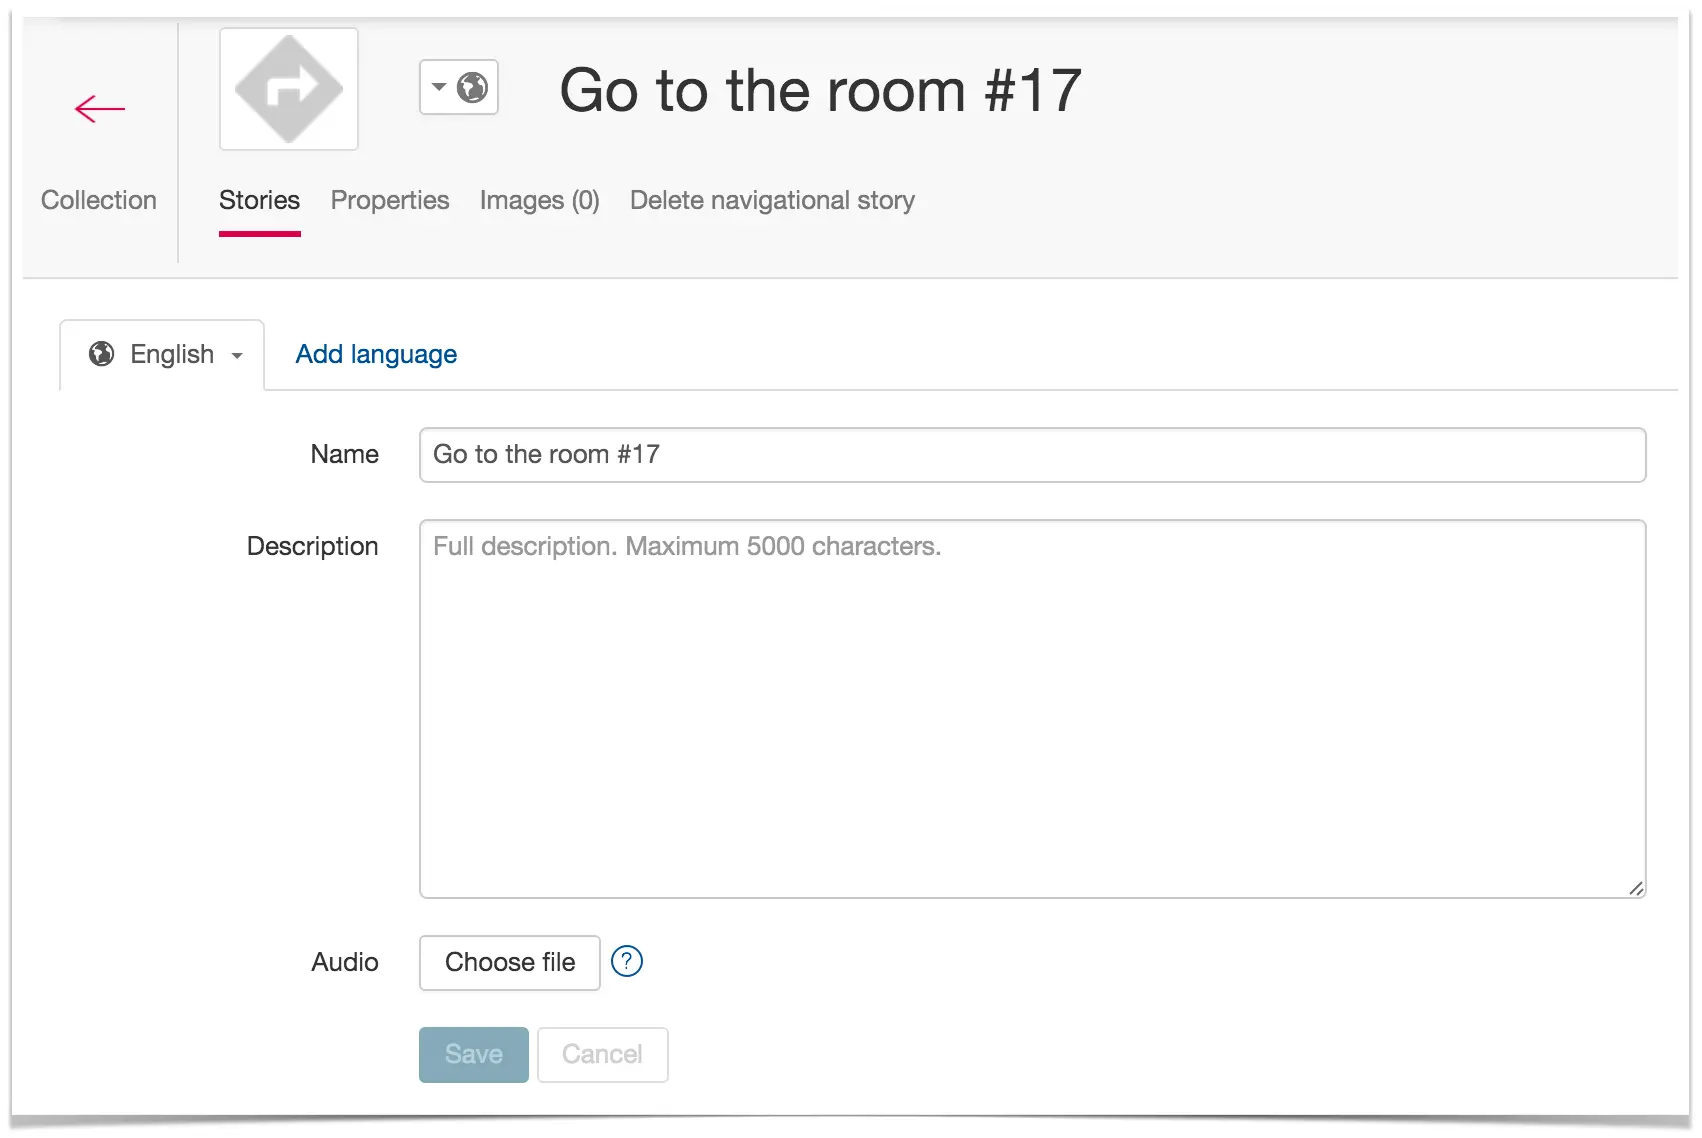
Task: Select the English language tab
Action: tap(162, 355)
